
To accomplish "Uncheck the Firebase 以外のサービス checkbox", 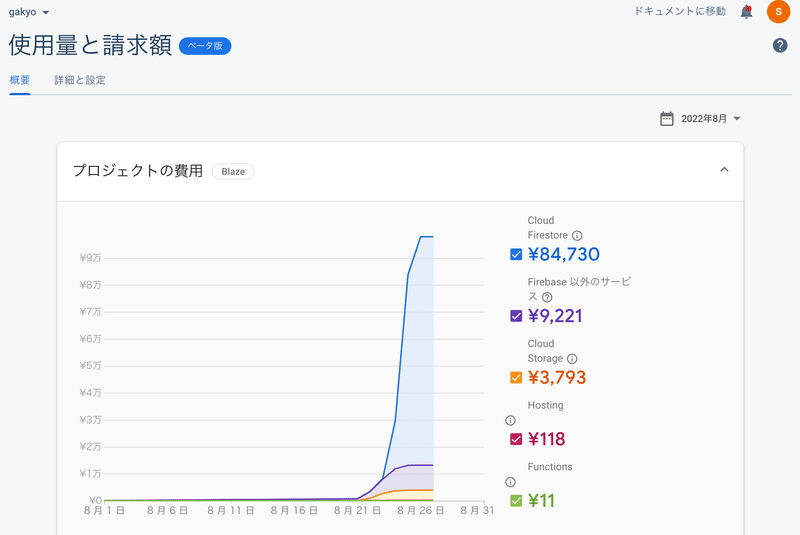I will (x=516, y=316).
